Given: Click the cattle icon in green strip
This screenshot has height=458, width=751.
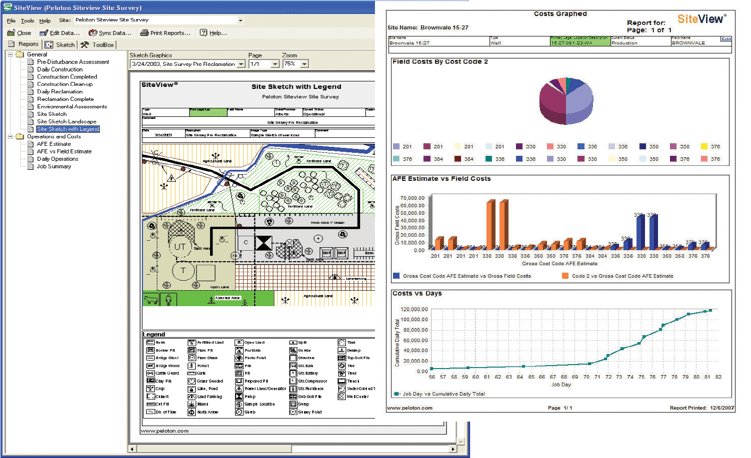Looking at the screenshot, I should click(151, 299).
